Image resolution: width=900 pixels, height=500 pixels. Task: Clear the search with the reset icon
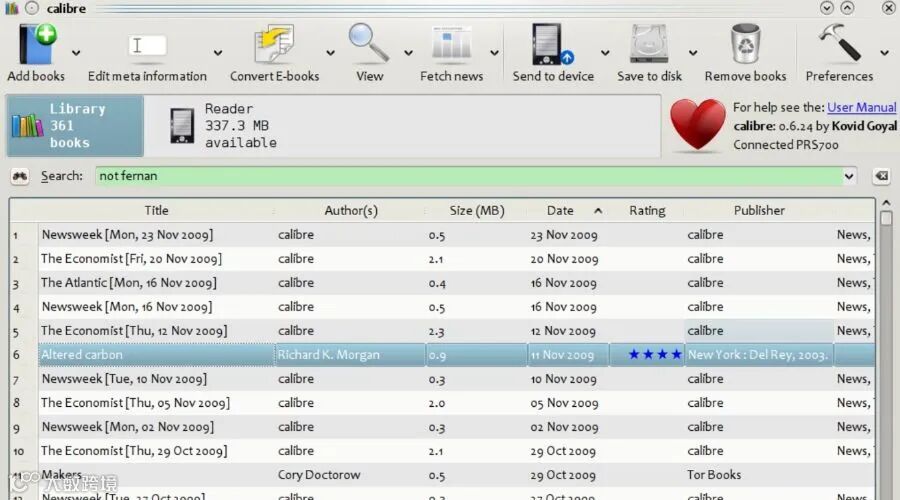[x=882, y=176]
